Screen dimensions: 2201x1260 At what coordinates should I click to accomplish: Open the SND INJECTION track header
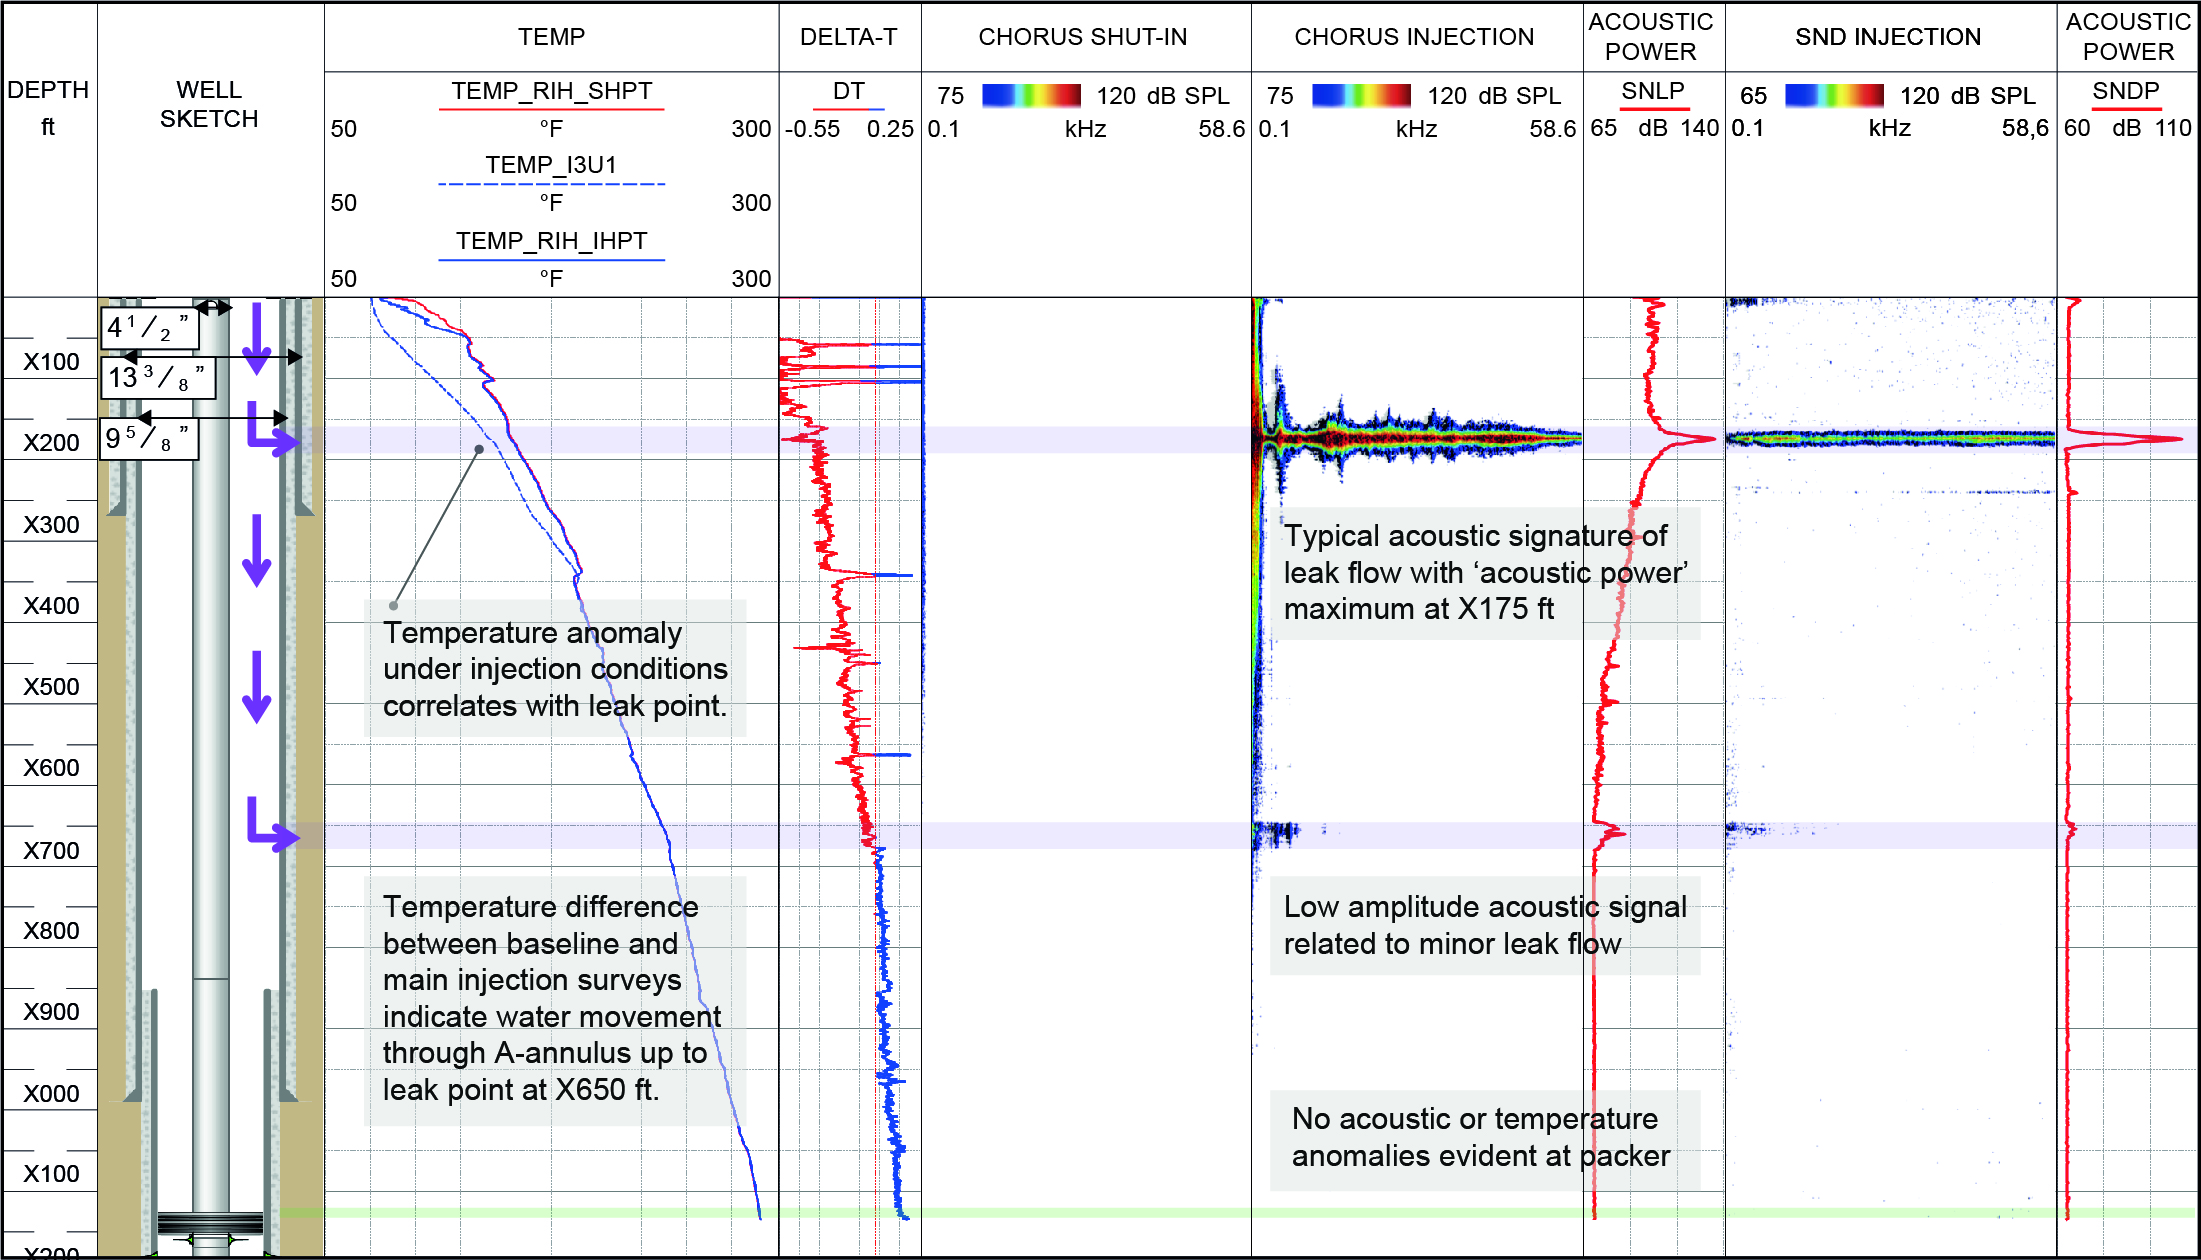tap(1888, 37)
